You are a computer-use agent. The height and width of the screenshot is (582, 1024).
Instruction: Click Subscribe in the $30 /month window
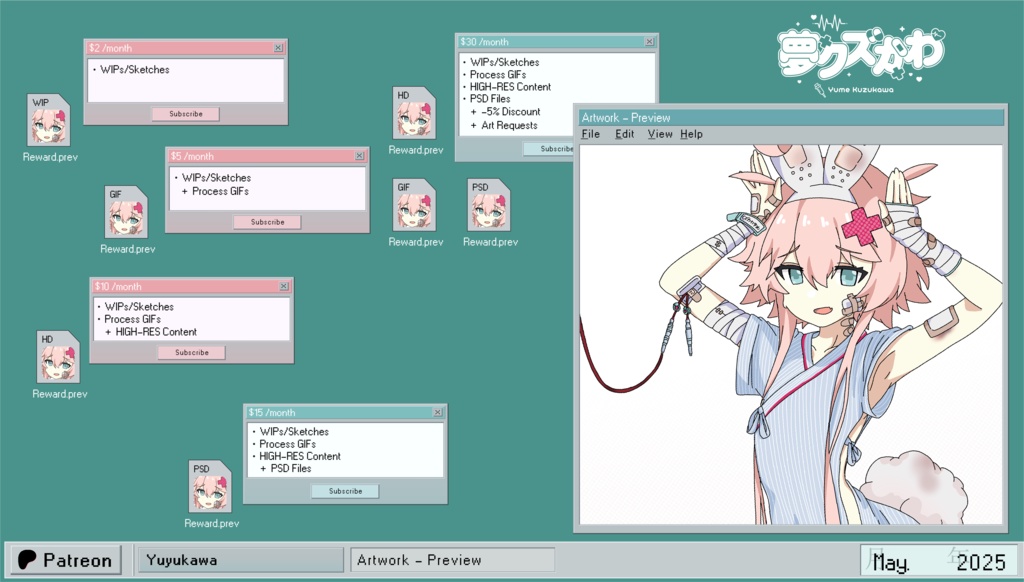point(549,149)
